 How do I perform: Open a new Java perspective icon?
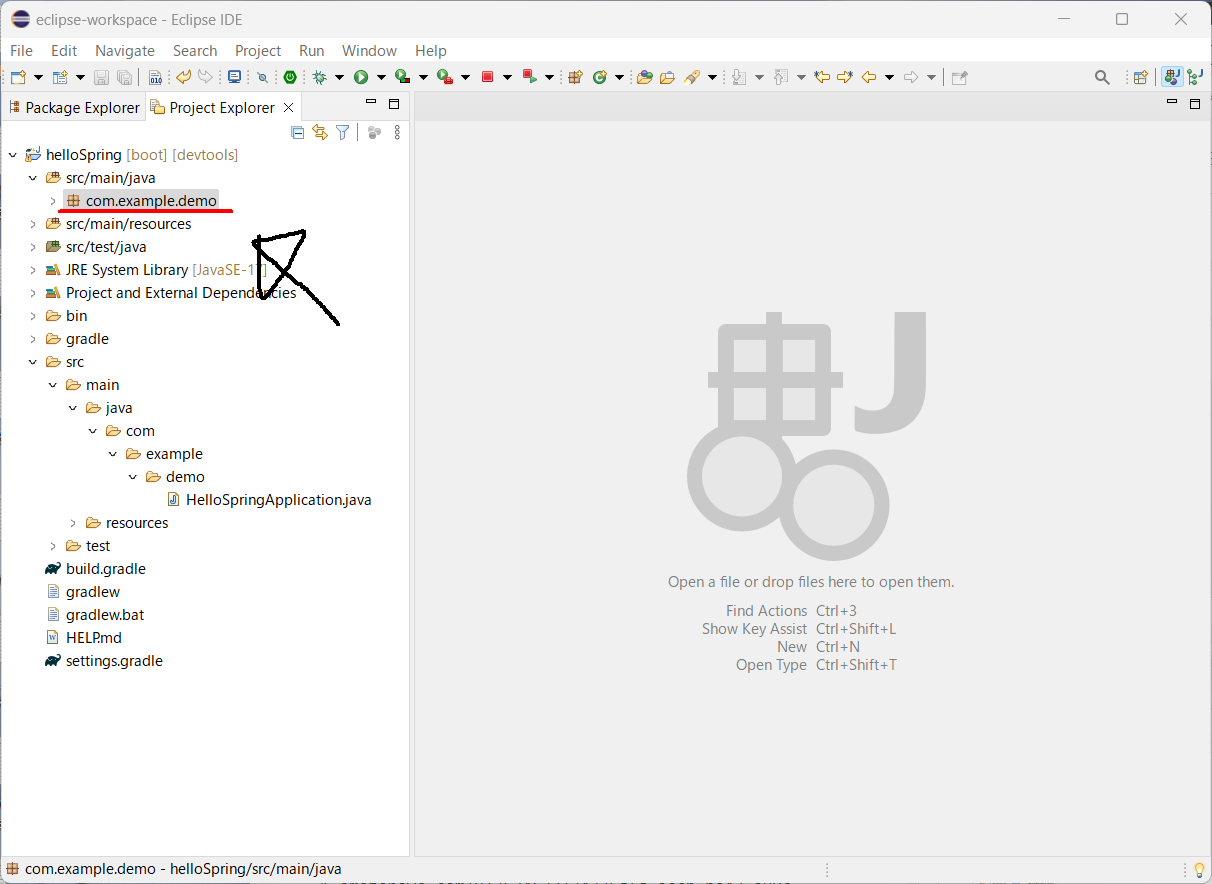pos(1141,77)
